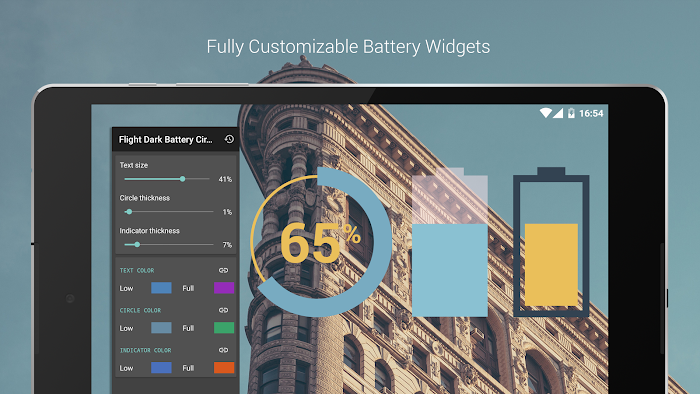Open the Indicator Color Low blue swatch

(161, 368)
